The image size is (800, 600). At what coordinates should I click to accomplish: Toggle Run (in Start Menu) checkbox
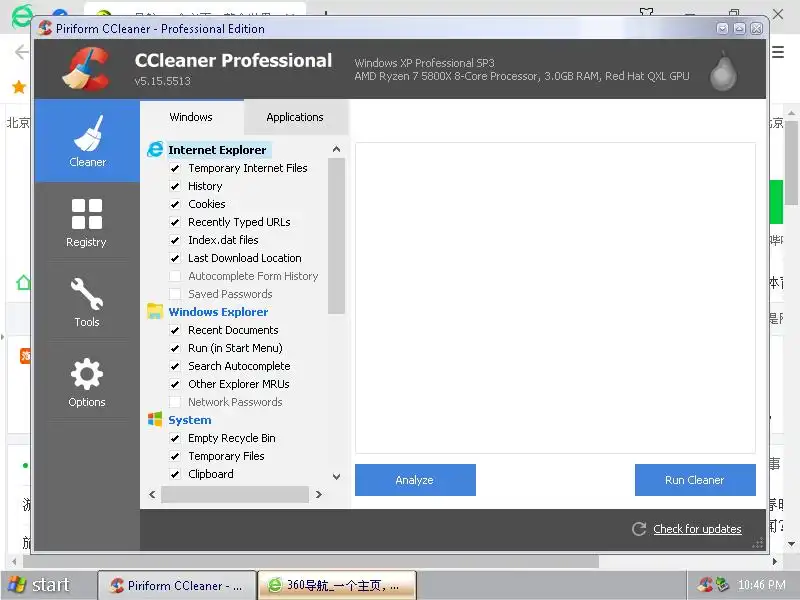(175, 348)
